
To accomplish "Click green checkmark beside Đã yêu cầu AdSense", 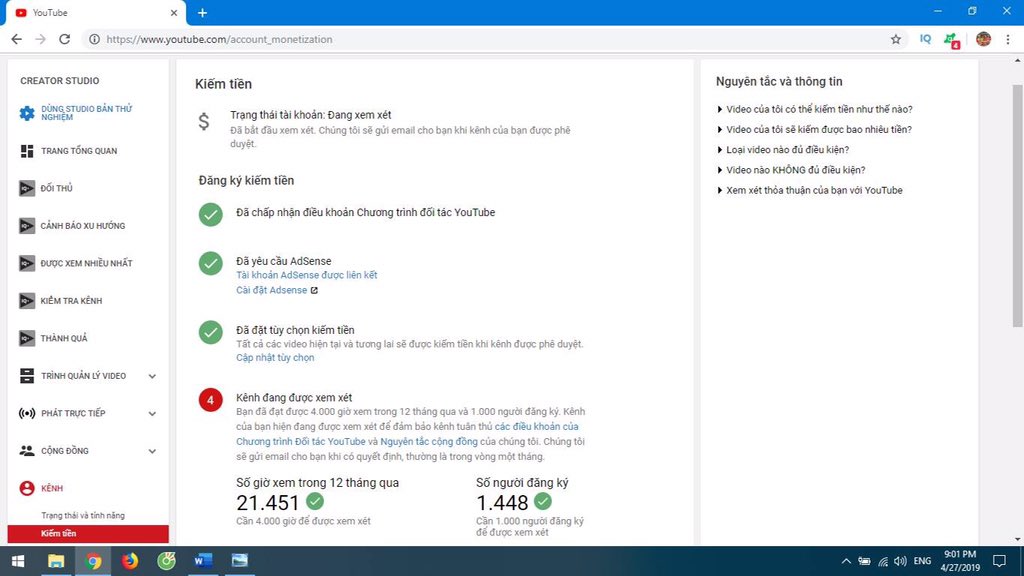I will [x=210, y=263].
